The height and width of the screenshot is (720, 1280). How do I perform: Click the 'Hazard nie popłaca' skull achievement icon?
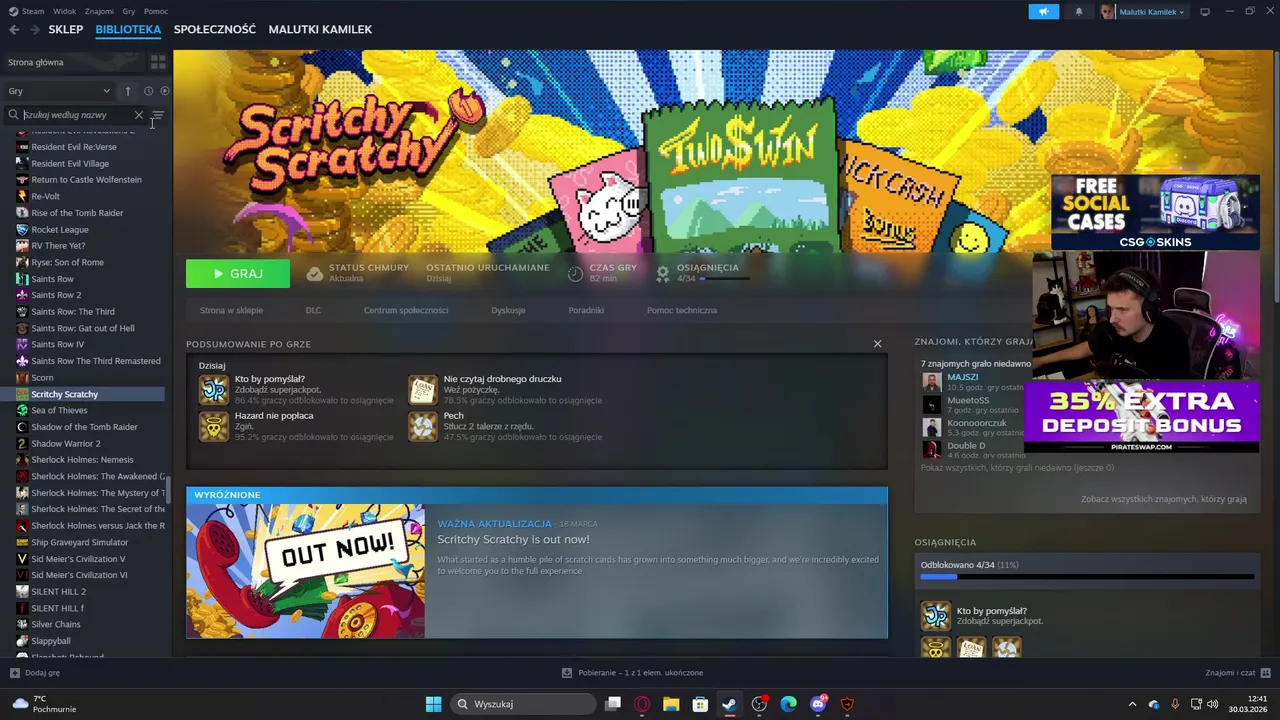tap(214, 426)
